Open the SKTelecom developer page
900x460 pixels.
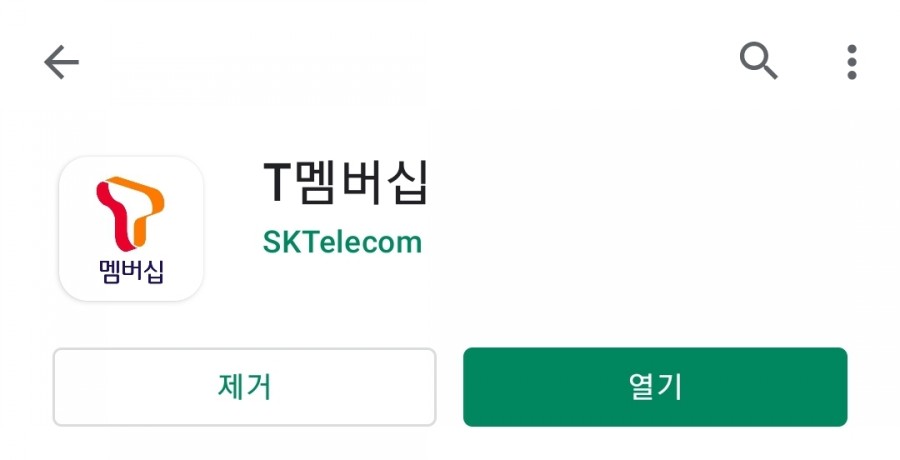coord(342,242)
